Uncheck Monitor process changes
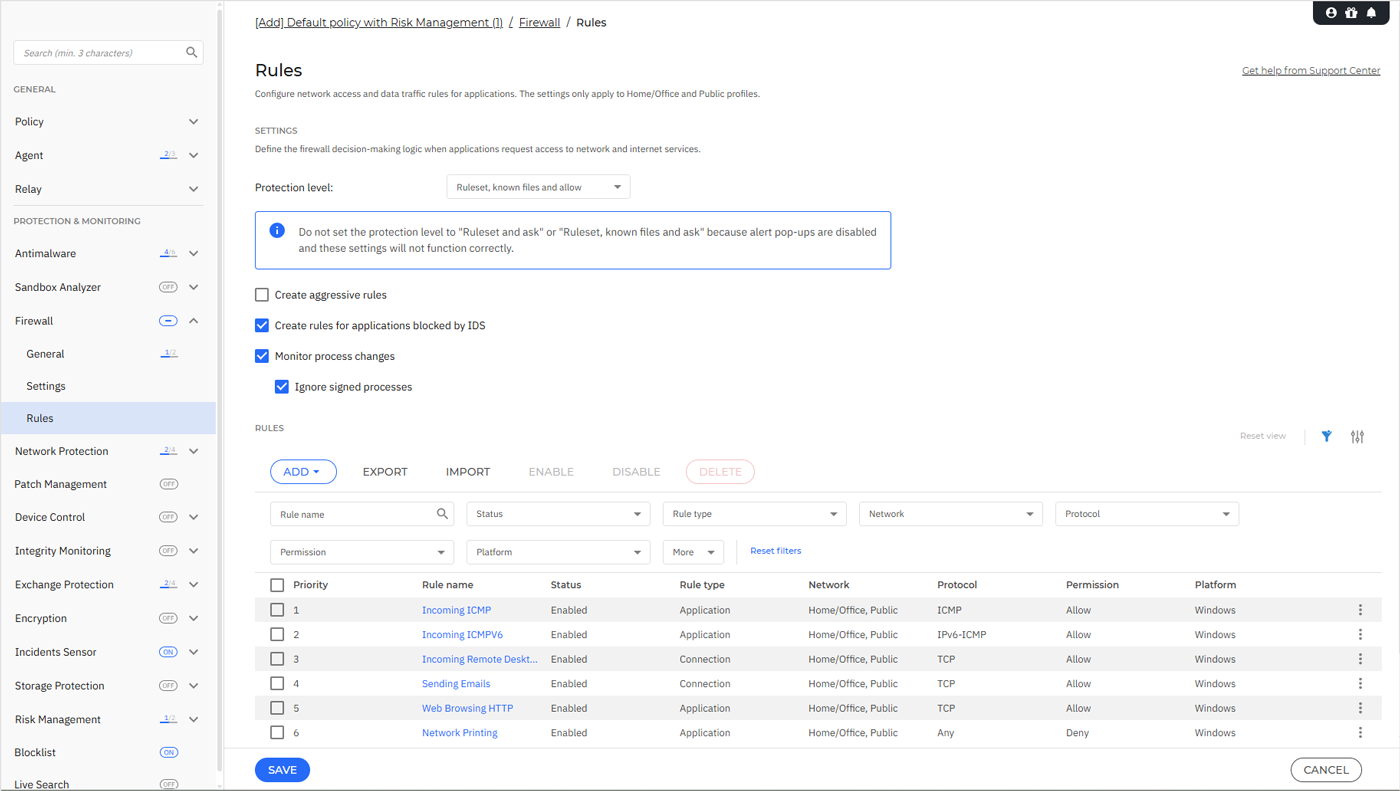Image resolution: width=1400 pixels, height=791 pixels. pyautogui.click(x=262, y=356)
